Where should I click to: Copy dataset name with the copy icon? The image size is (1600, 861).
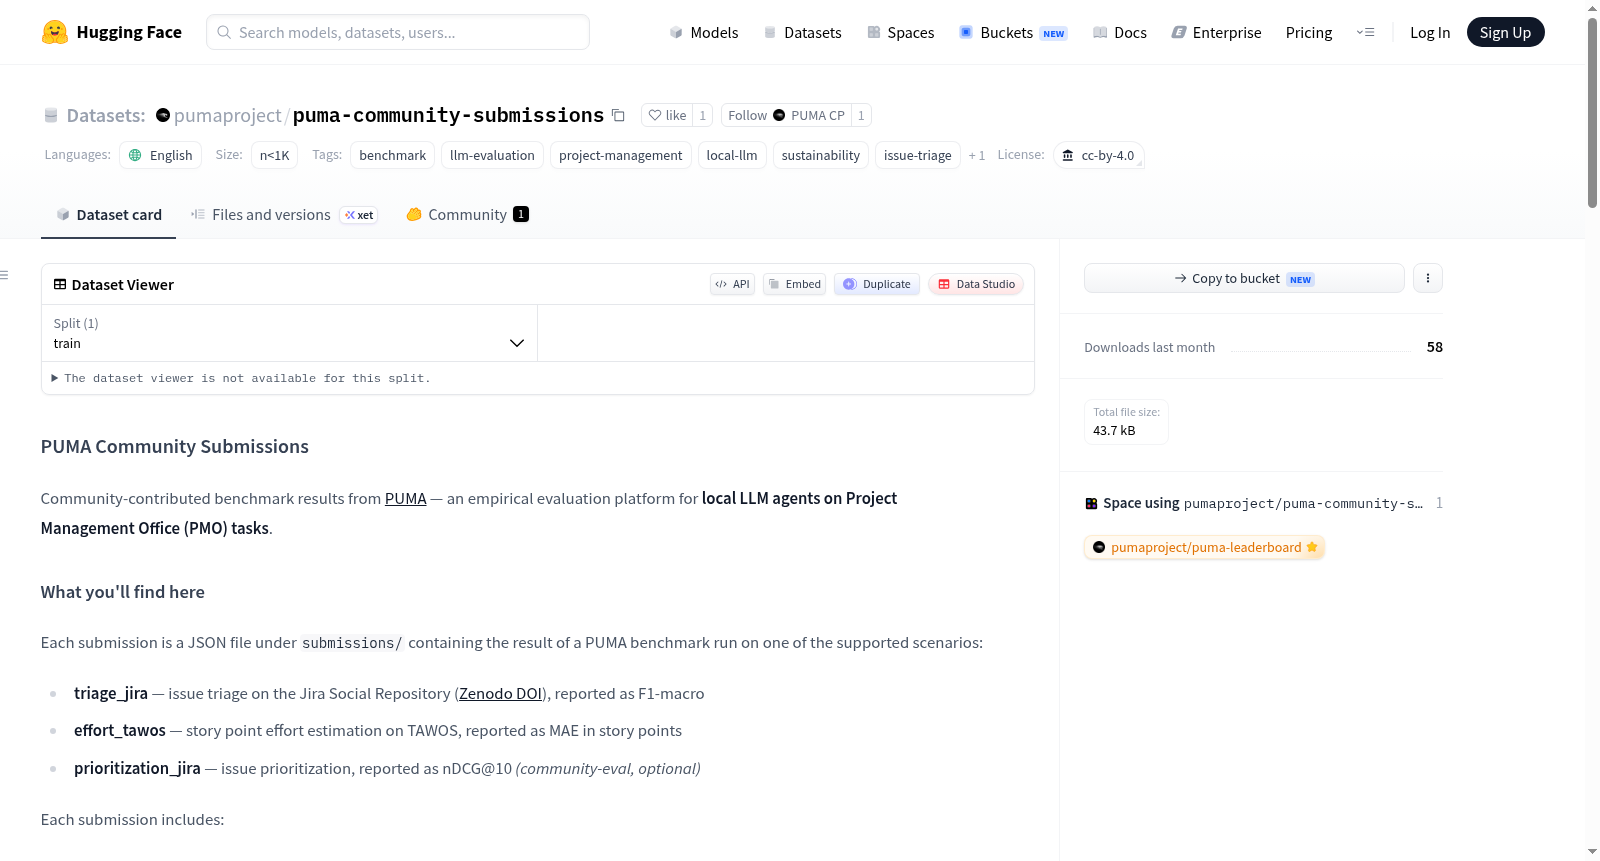[x=618, y=115]
